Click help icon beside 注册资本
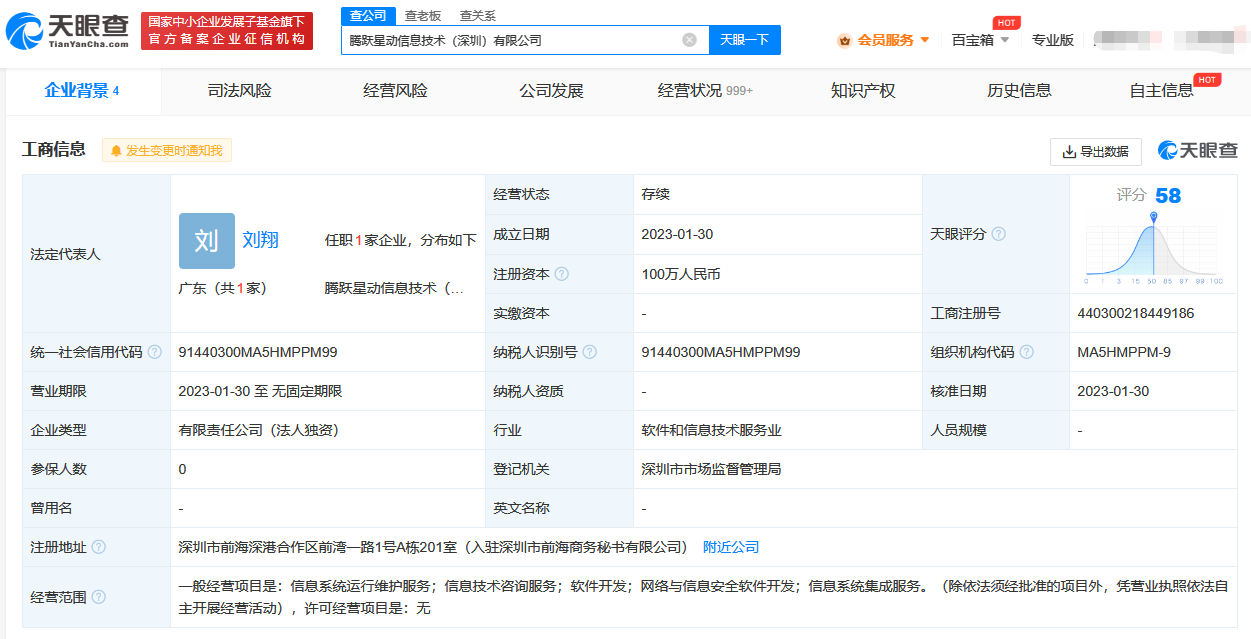Image resolution: width=1251 pixels, height=639 pixels. (x=562, y=274)
